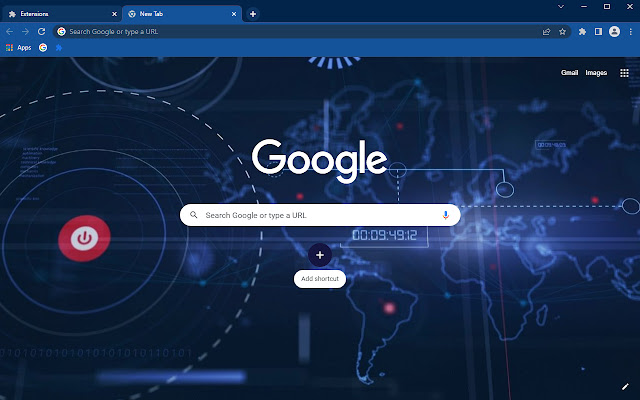The width and height of the screenshot is (640, 400).
Task: Open the blue puzzle bookmark icon
Action: (x=59, y=48)
